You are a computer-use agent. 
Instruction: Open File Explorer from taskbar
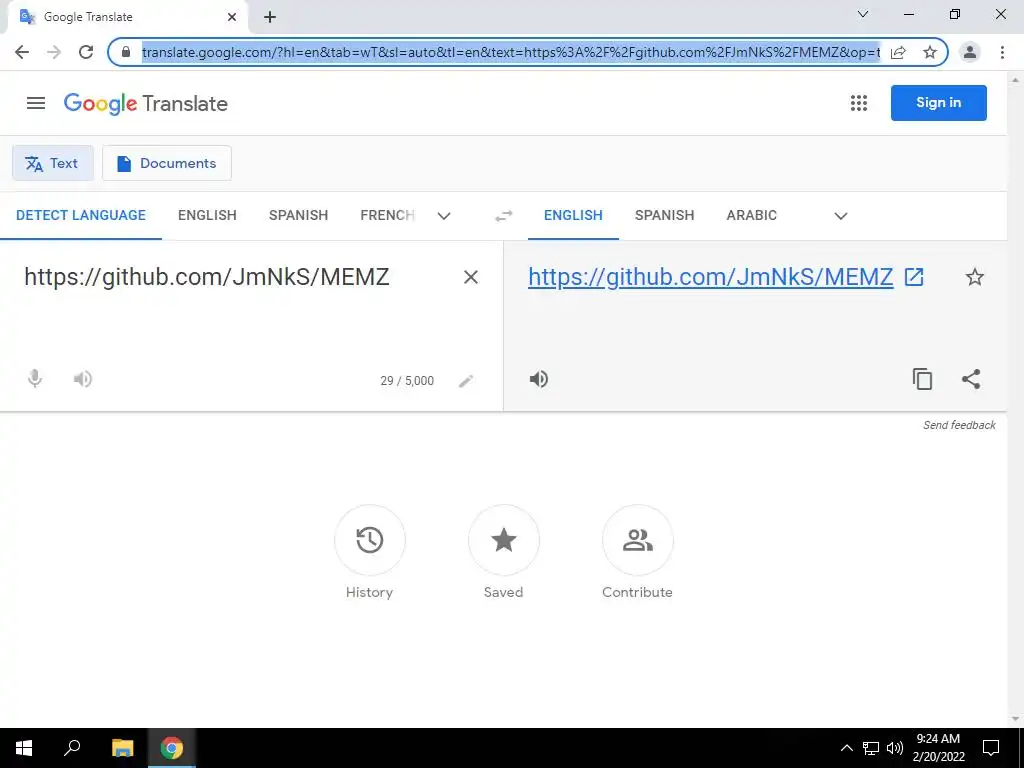click(122, 748)
